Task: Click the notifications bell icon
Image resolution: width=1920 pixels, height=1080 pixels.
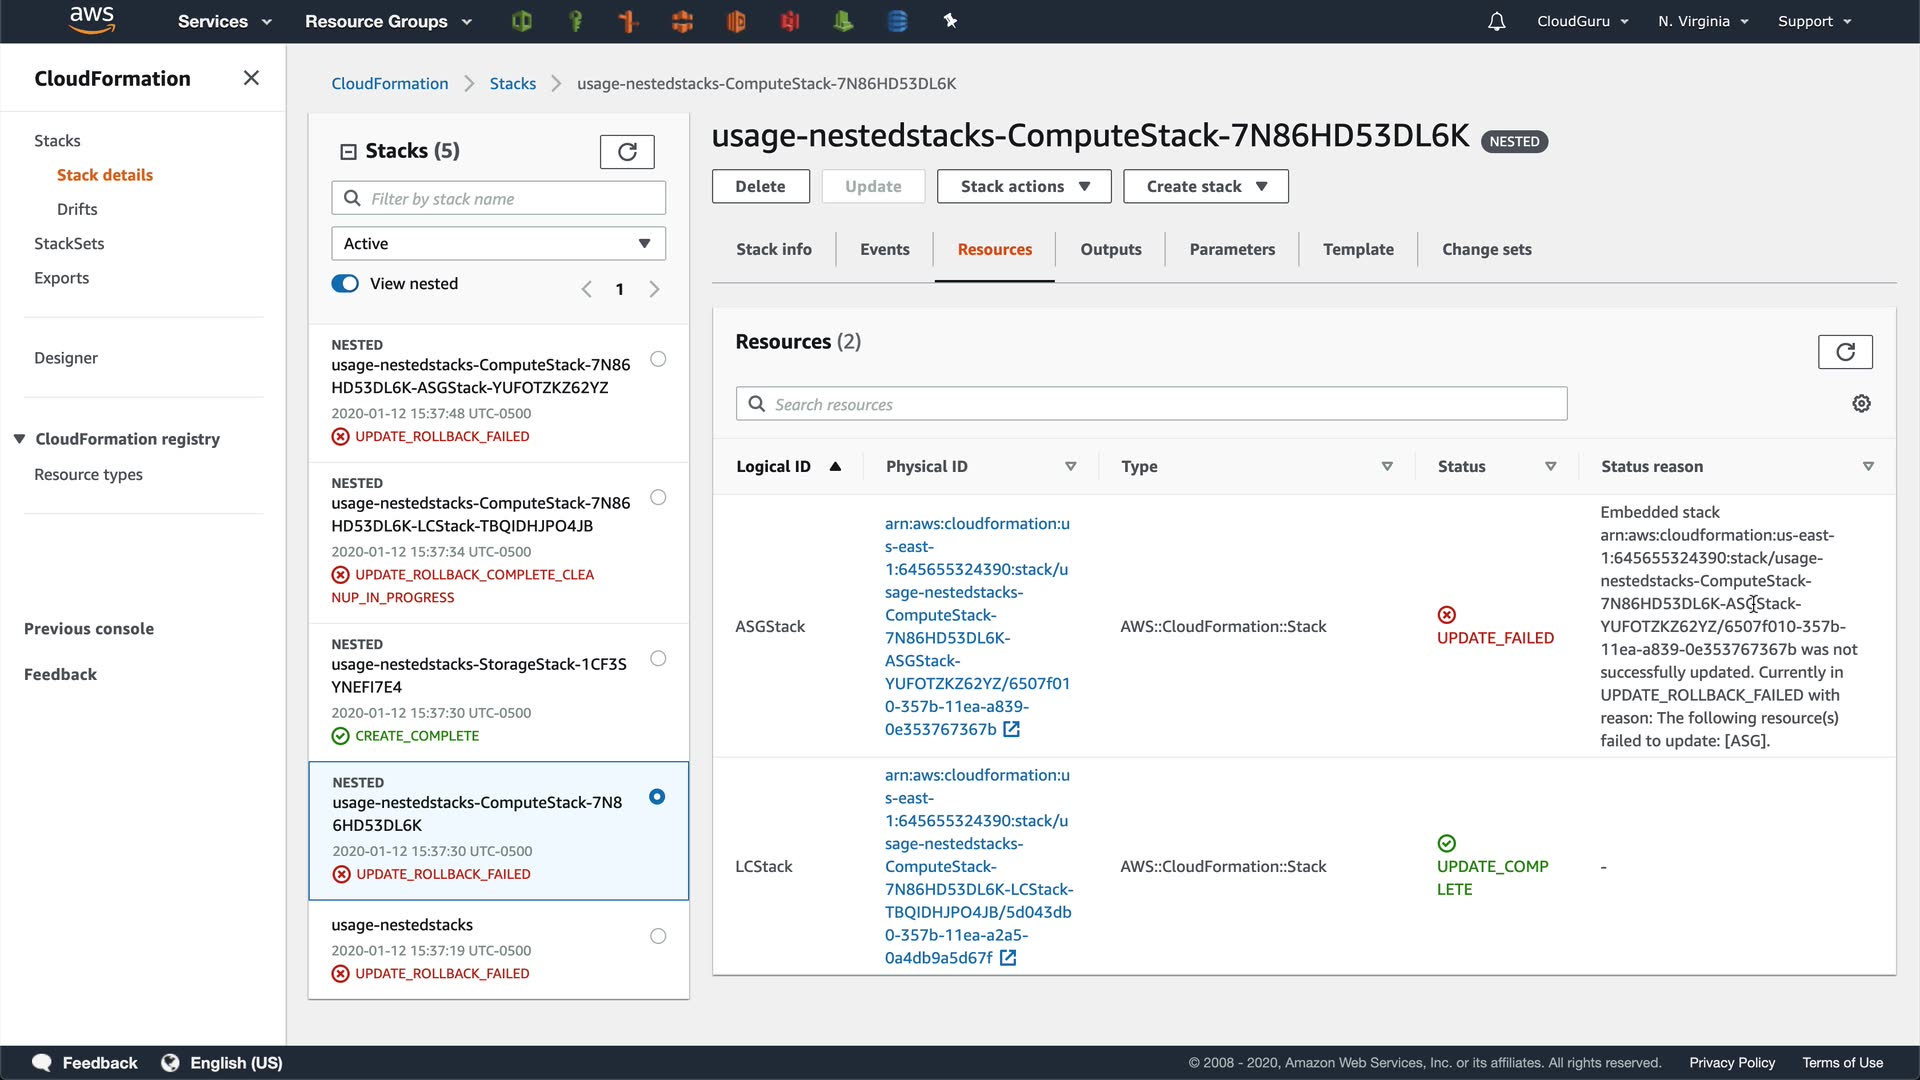Action: (x=1496, y=21)
